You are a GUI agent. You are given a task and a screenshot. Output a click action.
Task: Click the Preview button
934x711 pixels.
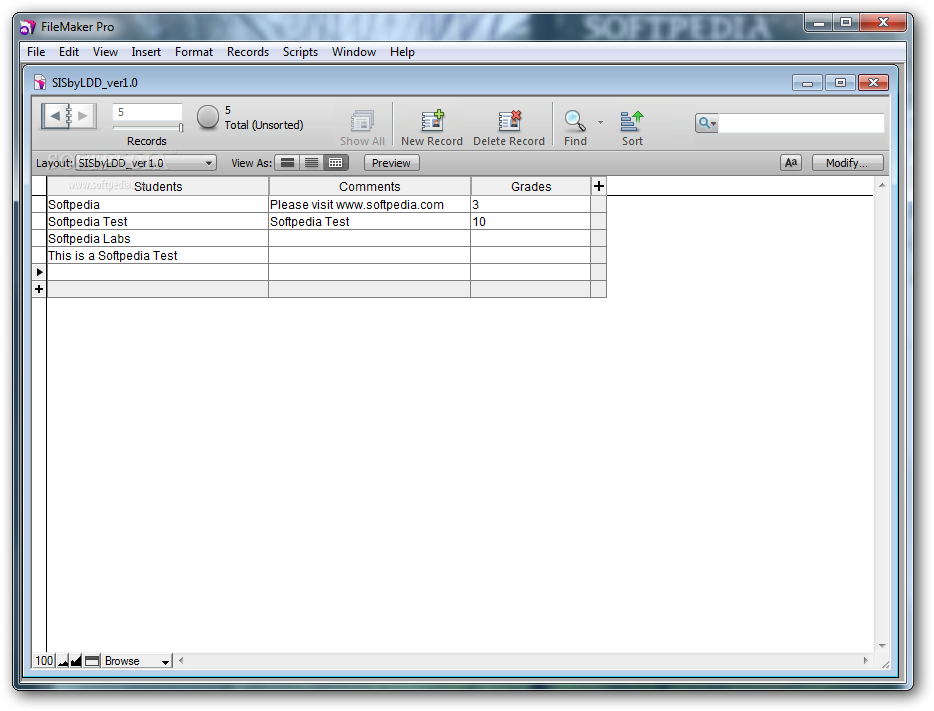point(391,163)
